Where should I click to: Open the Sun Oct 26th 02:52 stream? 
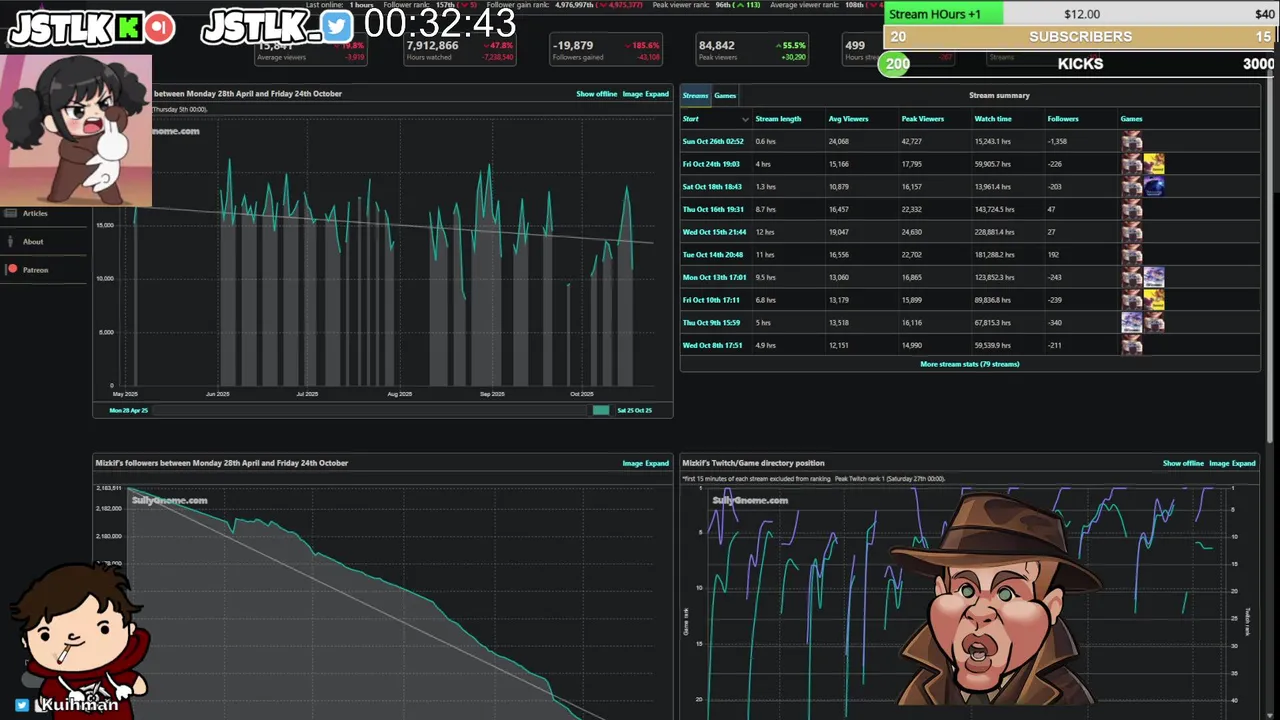click(x=713, y=142)
